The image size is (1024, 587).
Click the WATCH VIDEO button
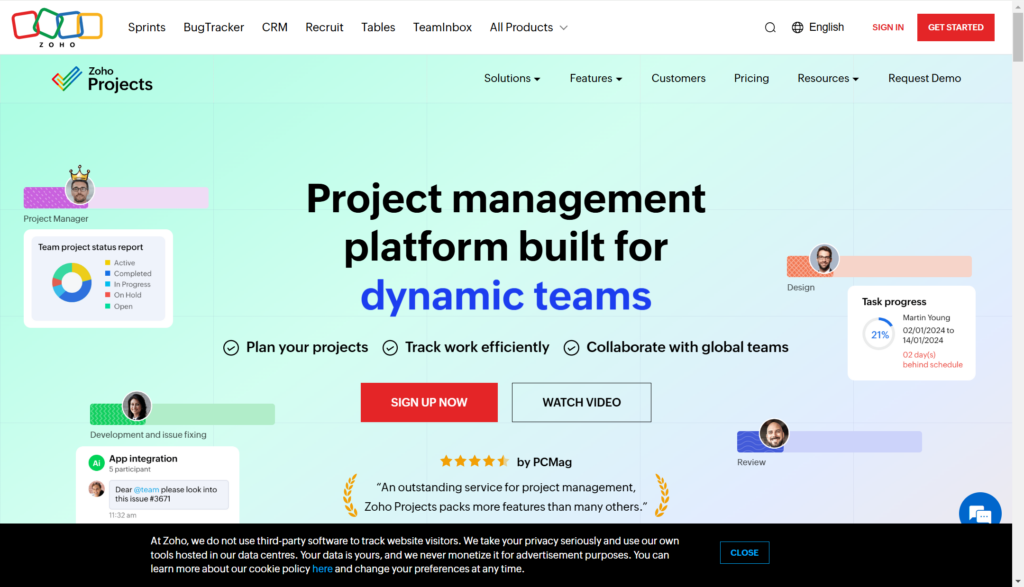[x=581, y=402]
